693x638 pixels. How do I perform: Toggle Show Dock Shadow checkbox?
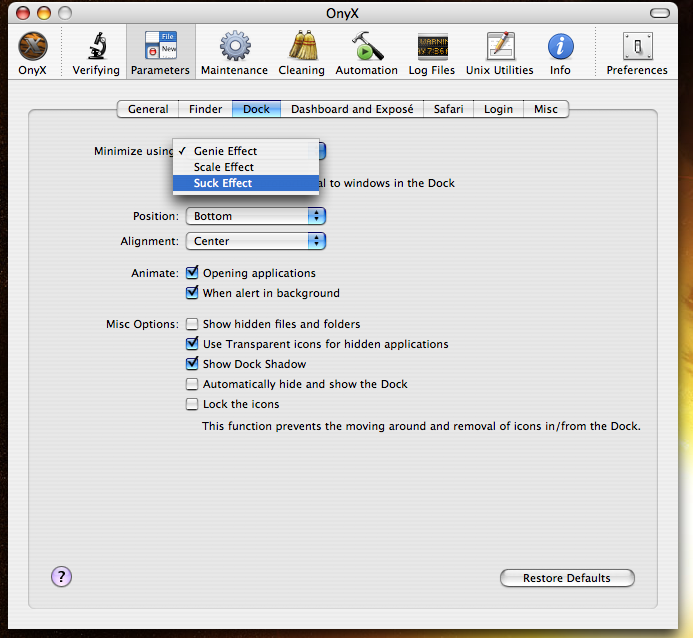[192, 364]
